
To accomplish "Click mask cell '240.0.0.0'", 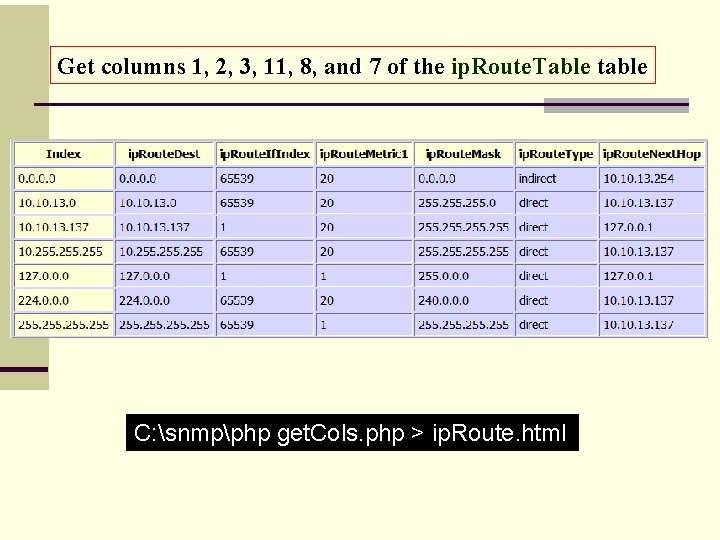I will [463, 300].
